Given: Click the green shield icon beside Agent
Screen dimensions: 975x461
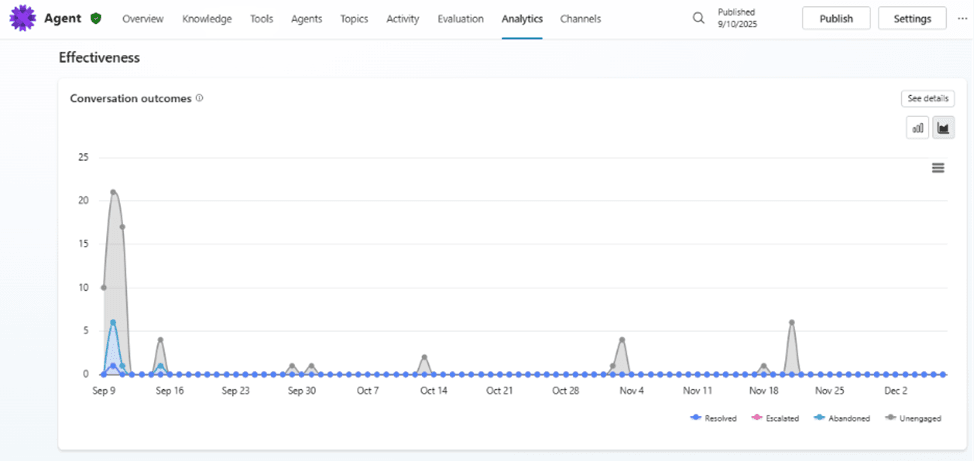Looking at the screenshot, I should tap(96, 19).
